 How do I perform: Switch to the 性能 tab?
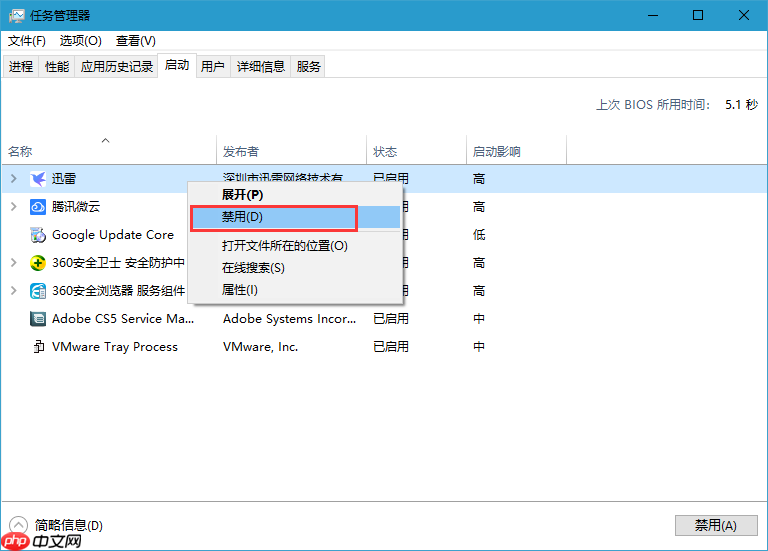pos(57,66)
